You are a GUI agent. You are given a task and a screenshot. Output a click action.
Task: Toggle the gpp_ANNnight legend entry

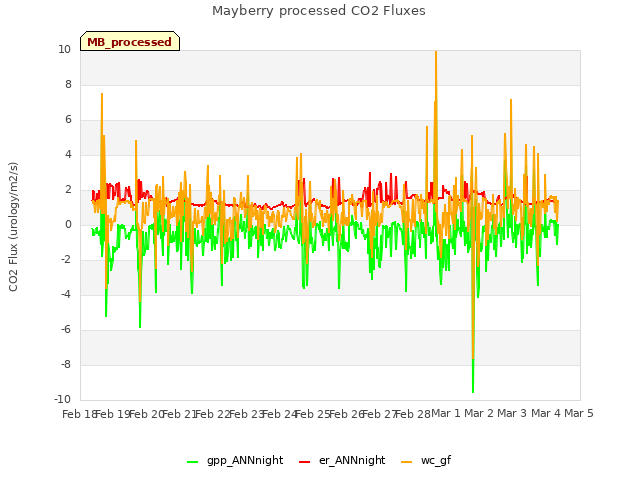point(235,460)
